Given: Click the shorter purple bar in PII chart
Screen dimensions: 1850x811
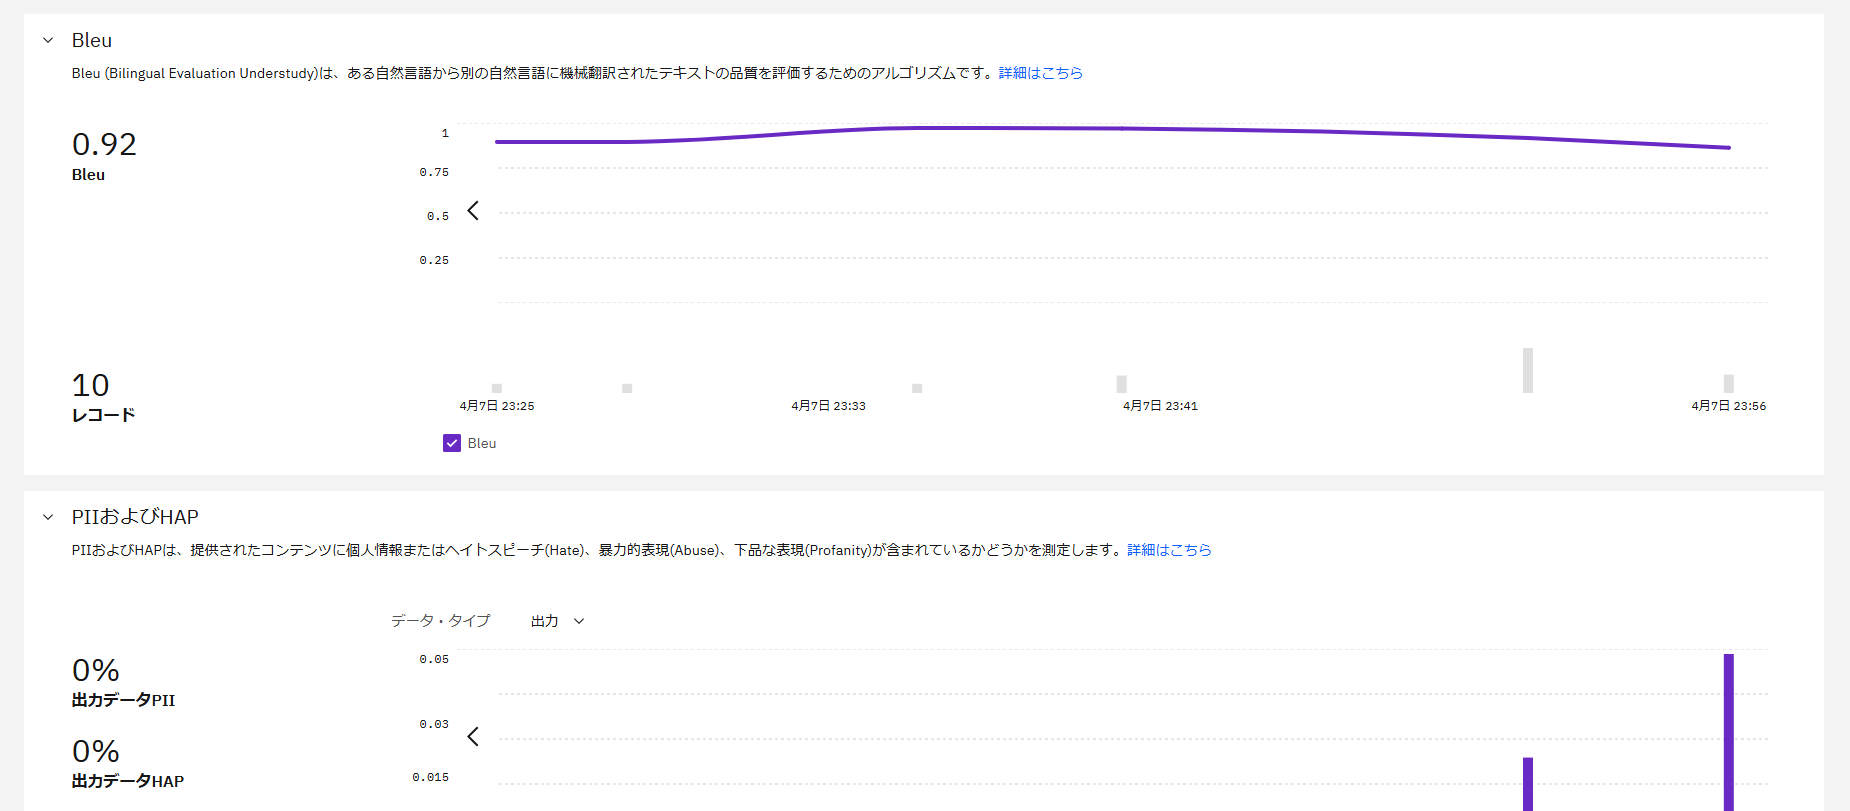Looking at the screenshot, I should (1528, 784).
